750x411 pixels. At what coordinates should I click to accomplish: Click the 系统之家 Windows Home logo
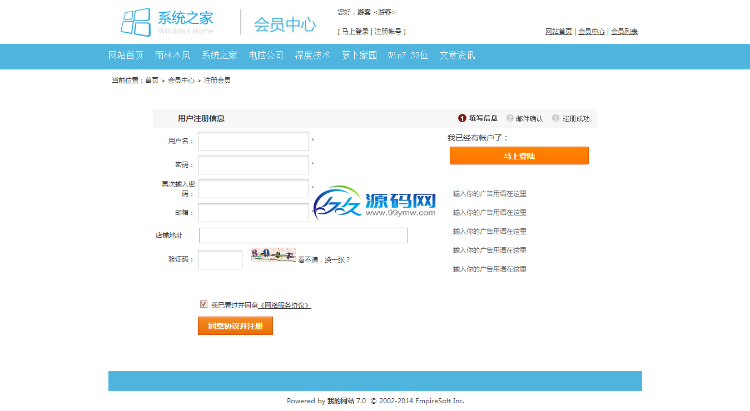coord(167,22)
